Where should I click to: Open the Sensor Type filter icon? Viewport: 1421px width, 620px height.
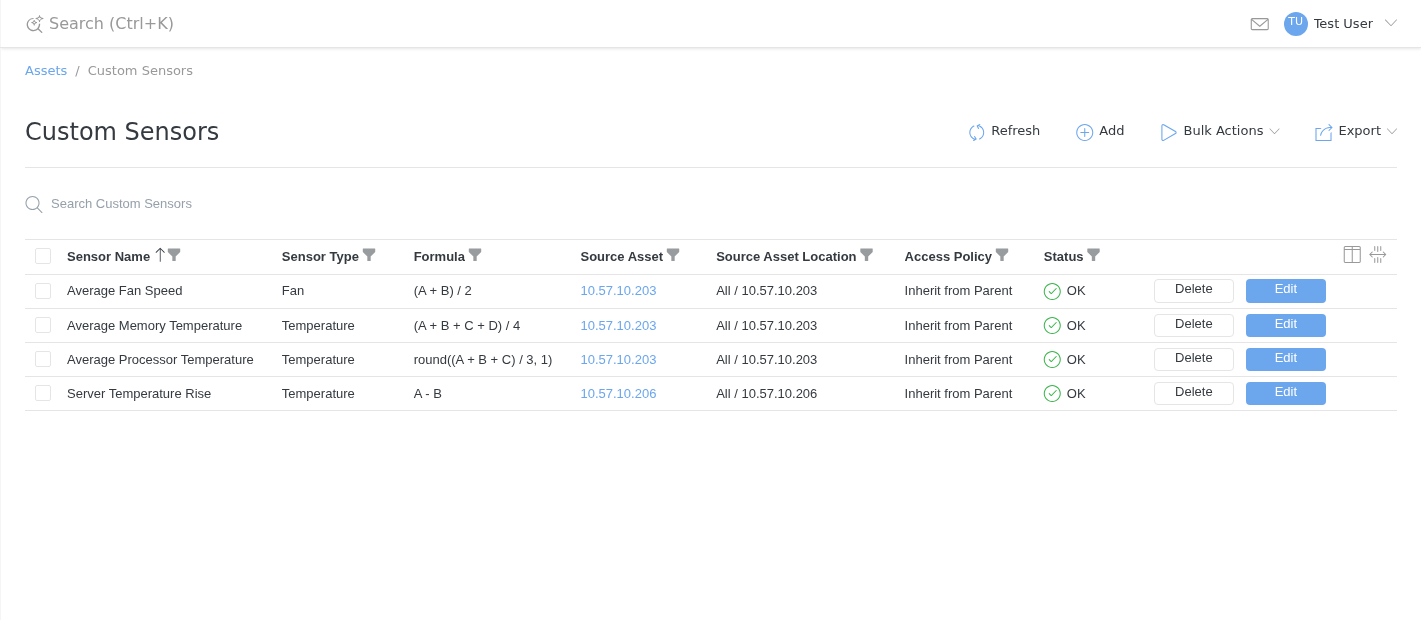point(369,255)
